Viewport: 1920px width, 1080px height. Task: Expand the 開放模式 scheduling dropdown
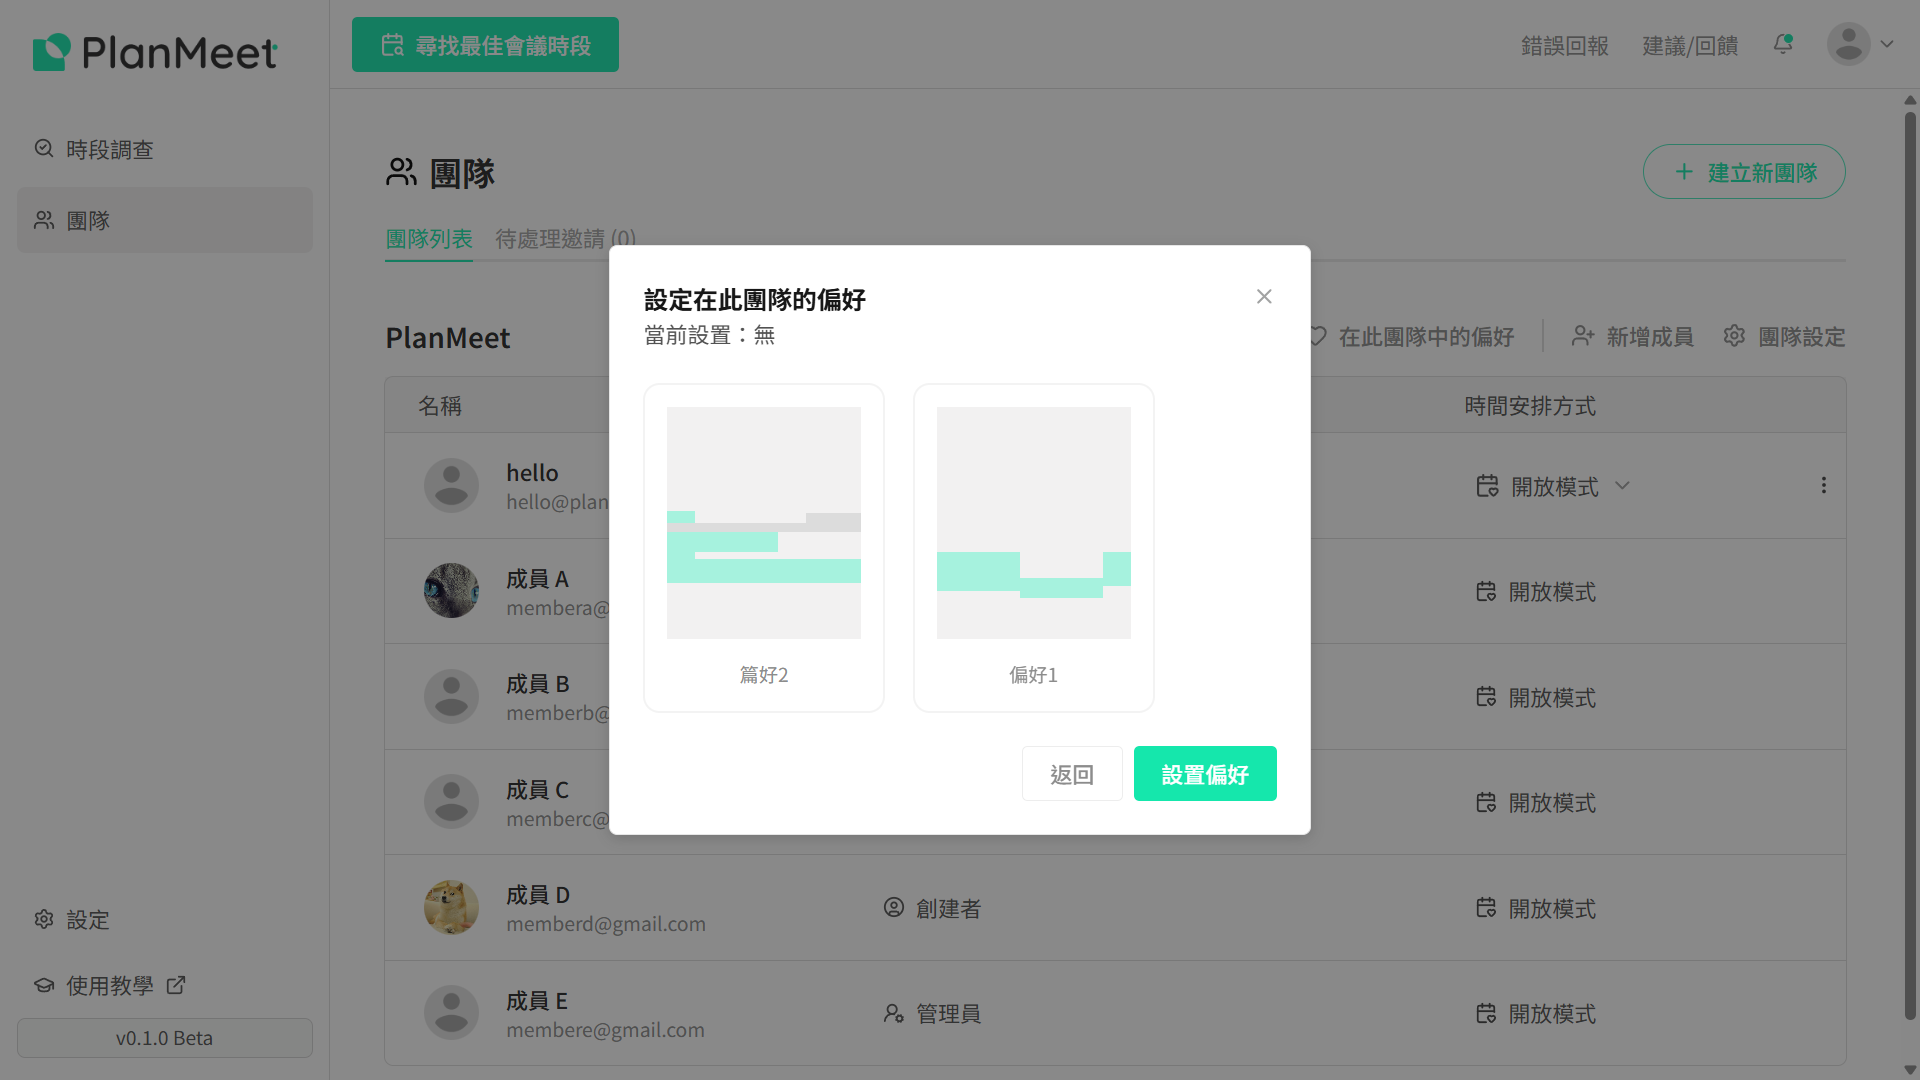point(1622,486)
